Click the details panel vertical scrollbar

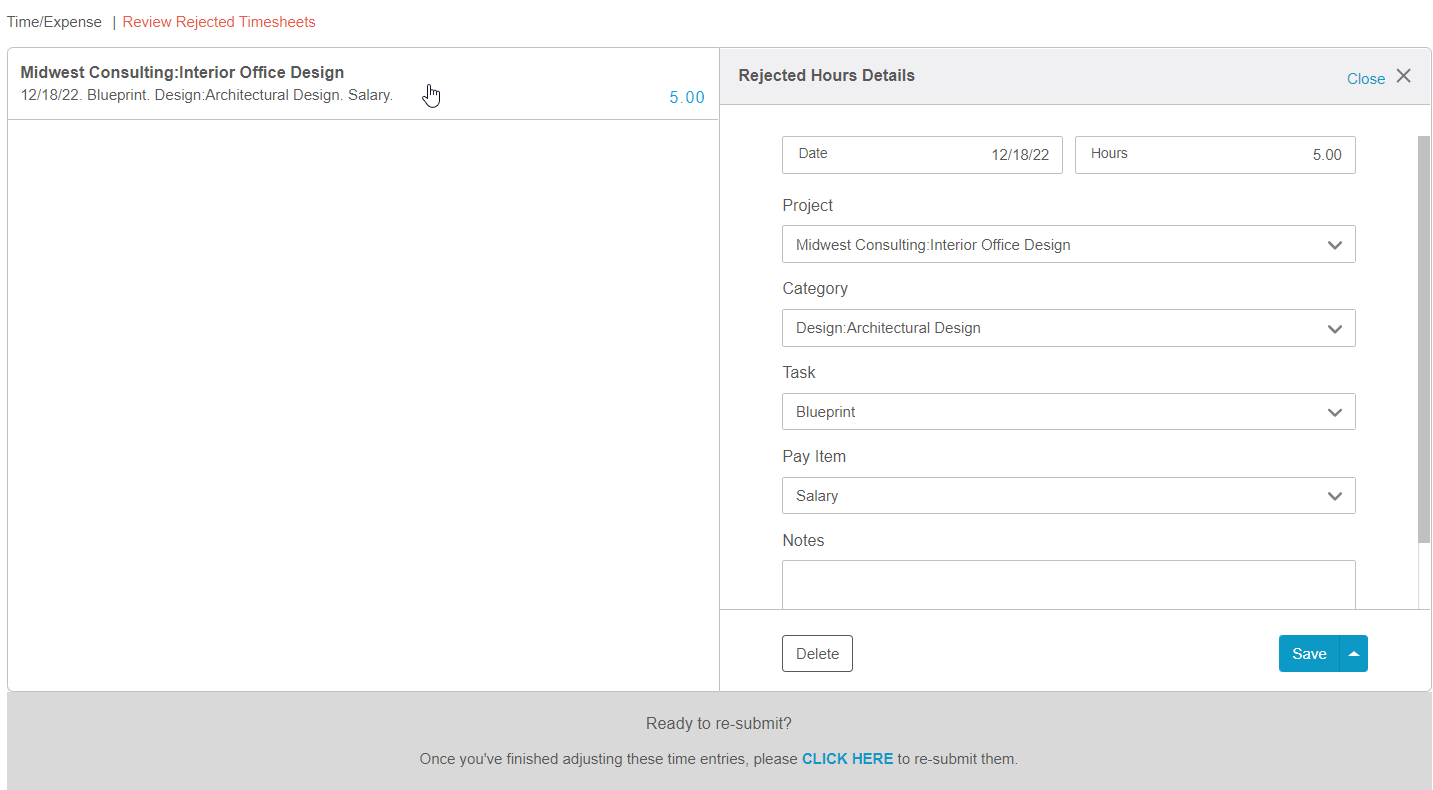point(1424,340)
